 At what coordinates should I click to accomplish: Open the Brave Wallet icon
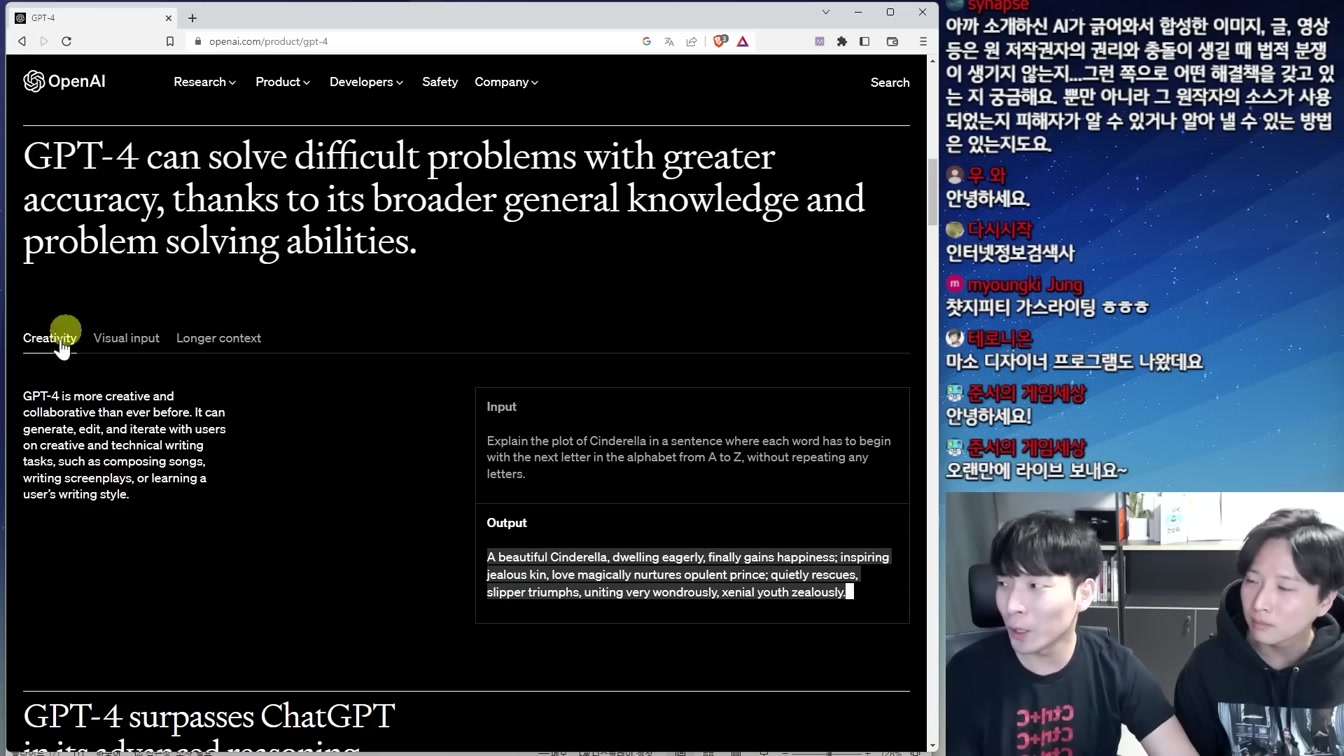(893, 42)
